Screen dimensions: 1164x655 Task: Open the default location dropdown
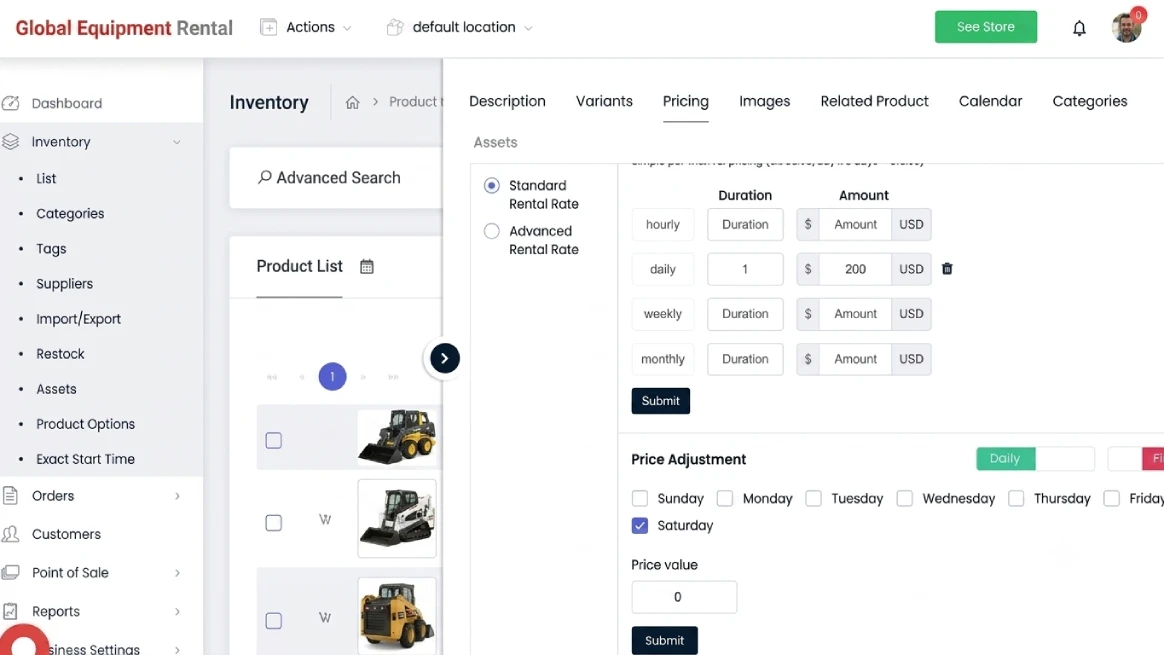[460, 27]
